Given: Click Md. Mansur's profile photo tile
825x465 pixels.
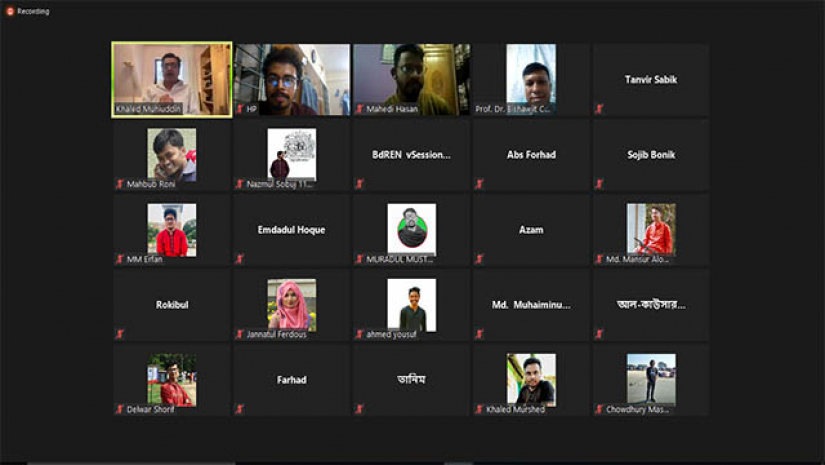Looking at the screenshot, I should pyautogui.click(x=650, y=229).
